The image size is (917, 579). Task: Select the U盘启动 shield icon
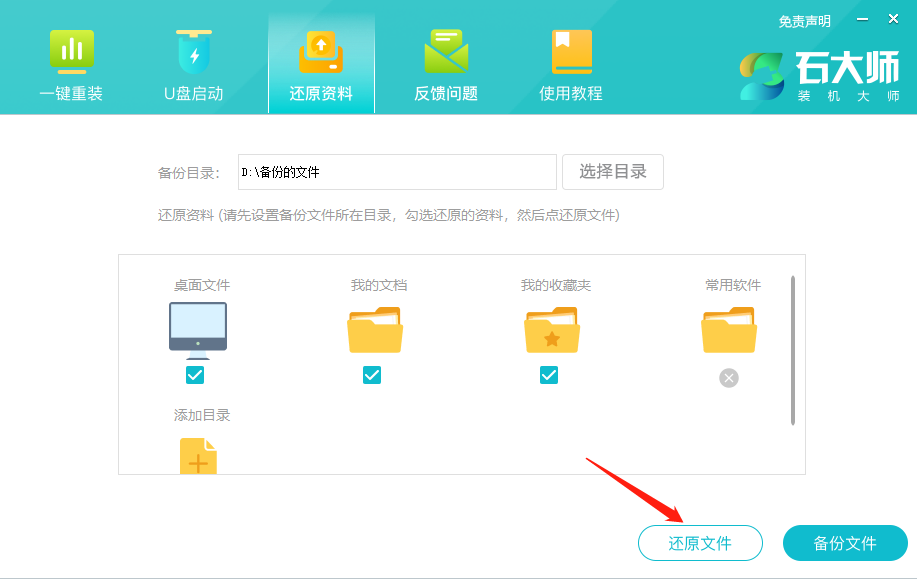(x=193, y=52)
